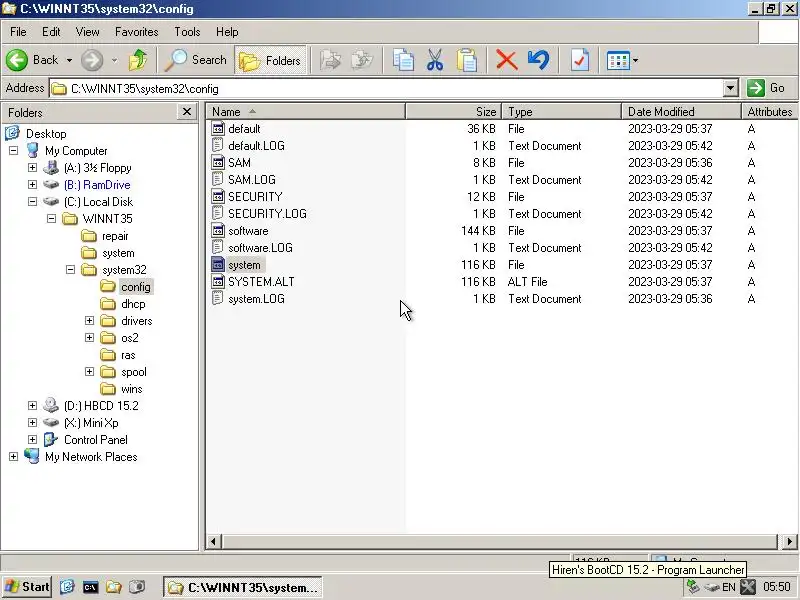800x600 pixels.
Task: Click the horizontal scrollbar right arrow
Action: tap(789, 541)
